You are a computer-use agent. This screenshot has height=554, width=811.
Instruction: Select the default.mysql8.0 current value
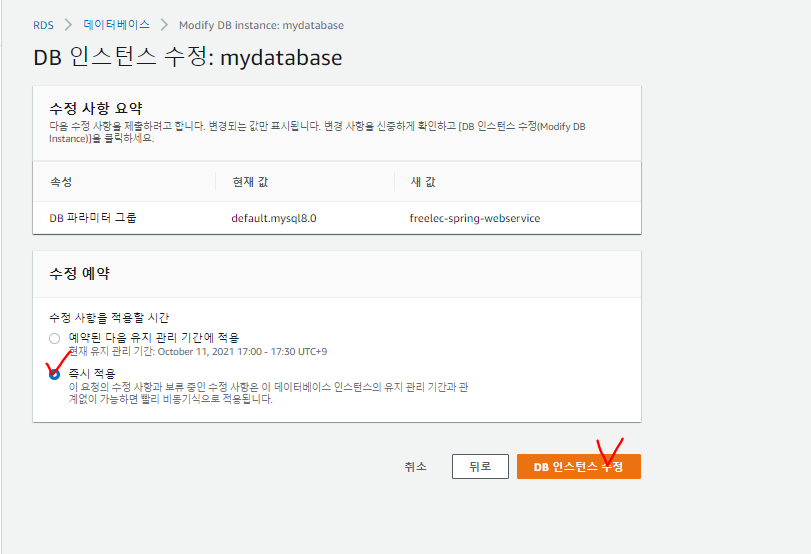[274, 218]
